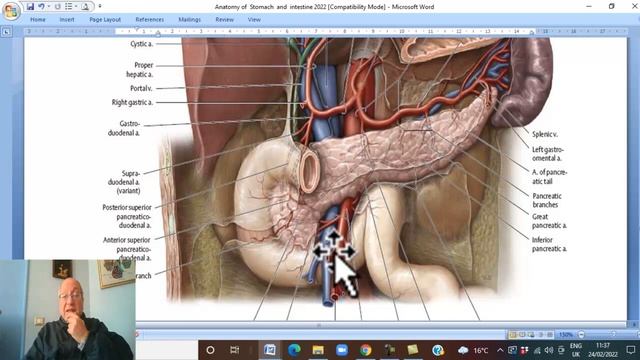Open the Review tab
This screenshot has height=360, width=640.
click(x=224, y=20)
